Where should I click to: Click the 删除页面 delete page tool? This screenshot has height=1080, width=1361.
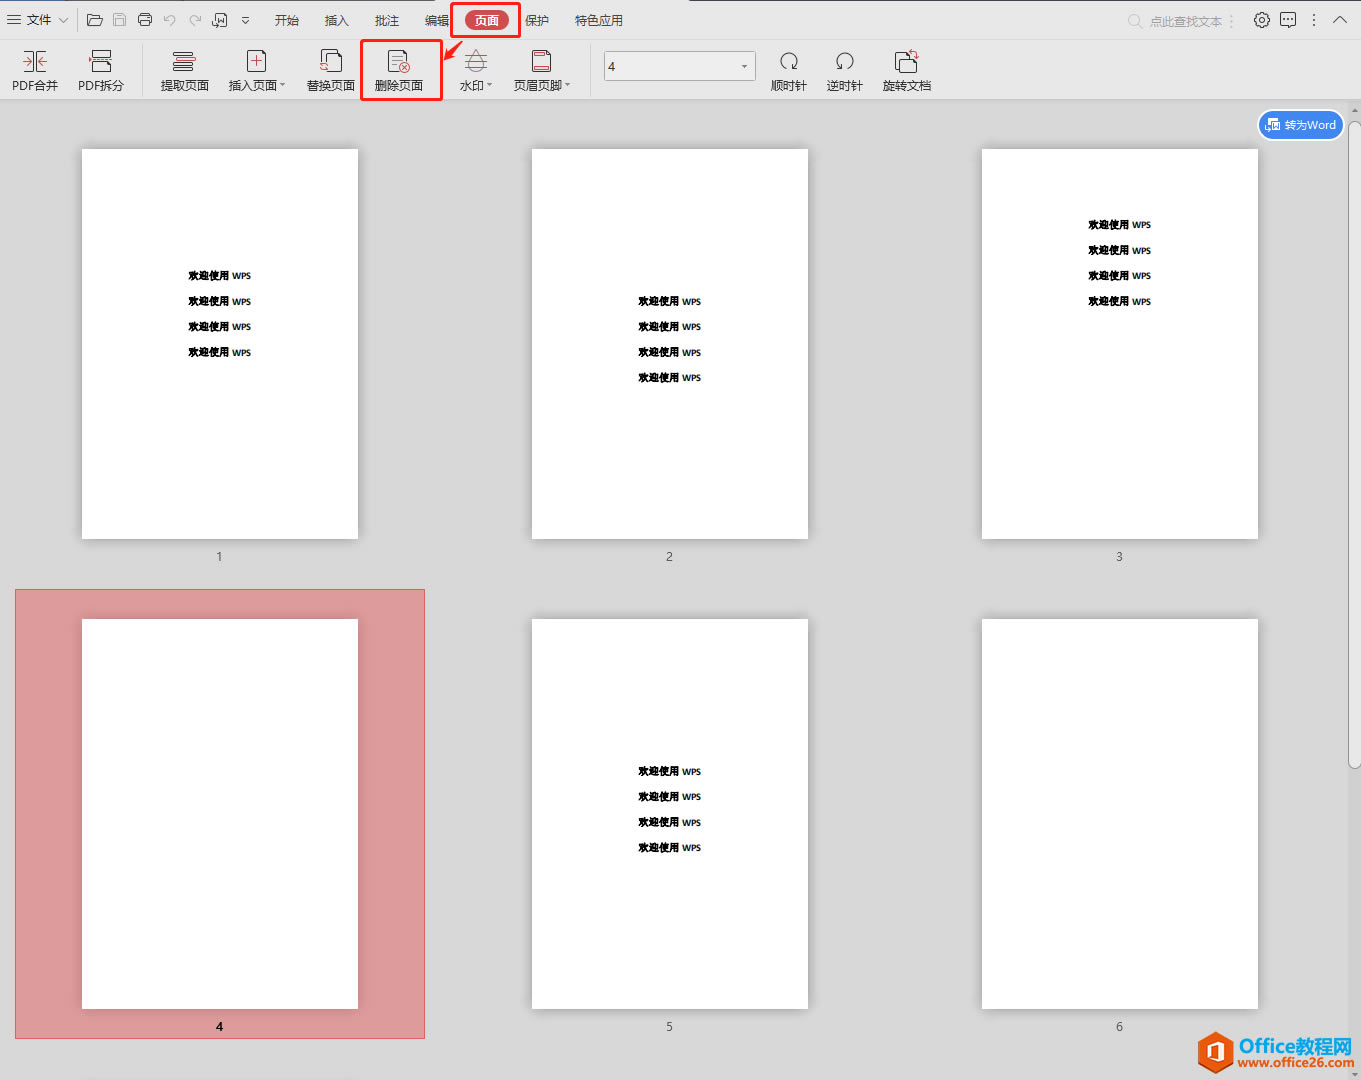[x=399, y=71]
